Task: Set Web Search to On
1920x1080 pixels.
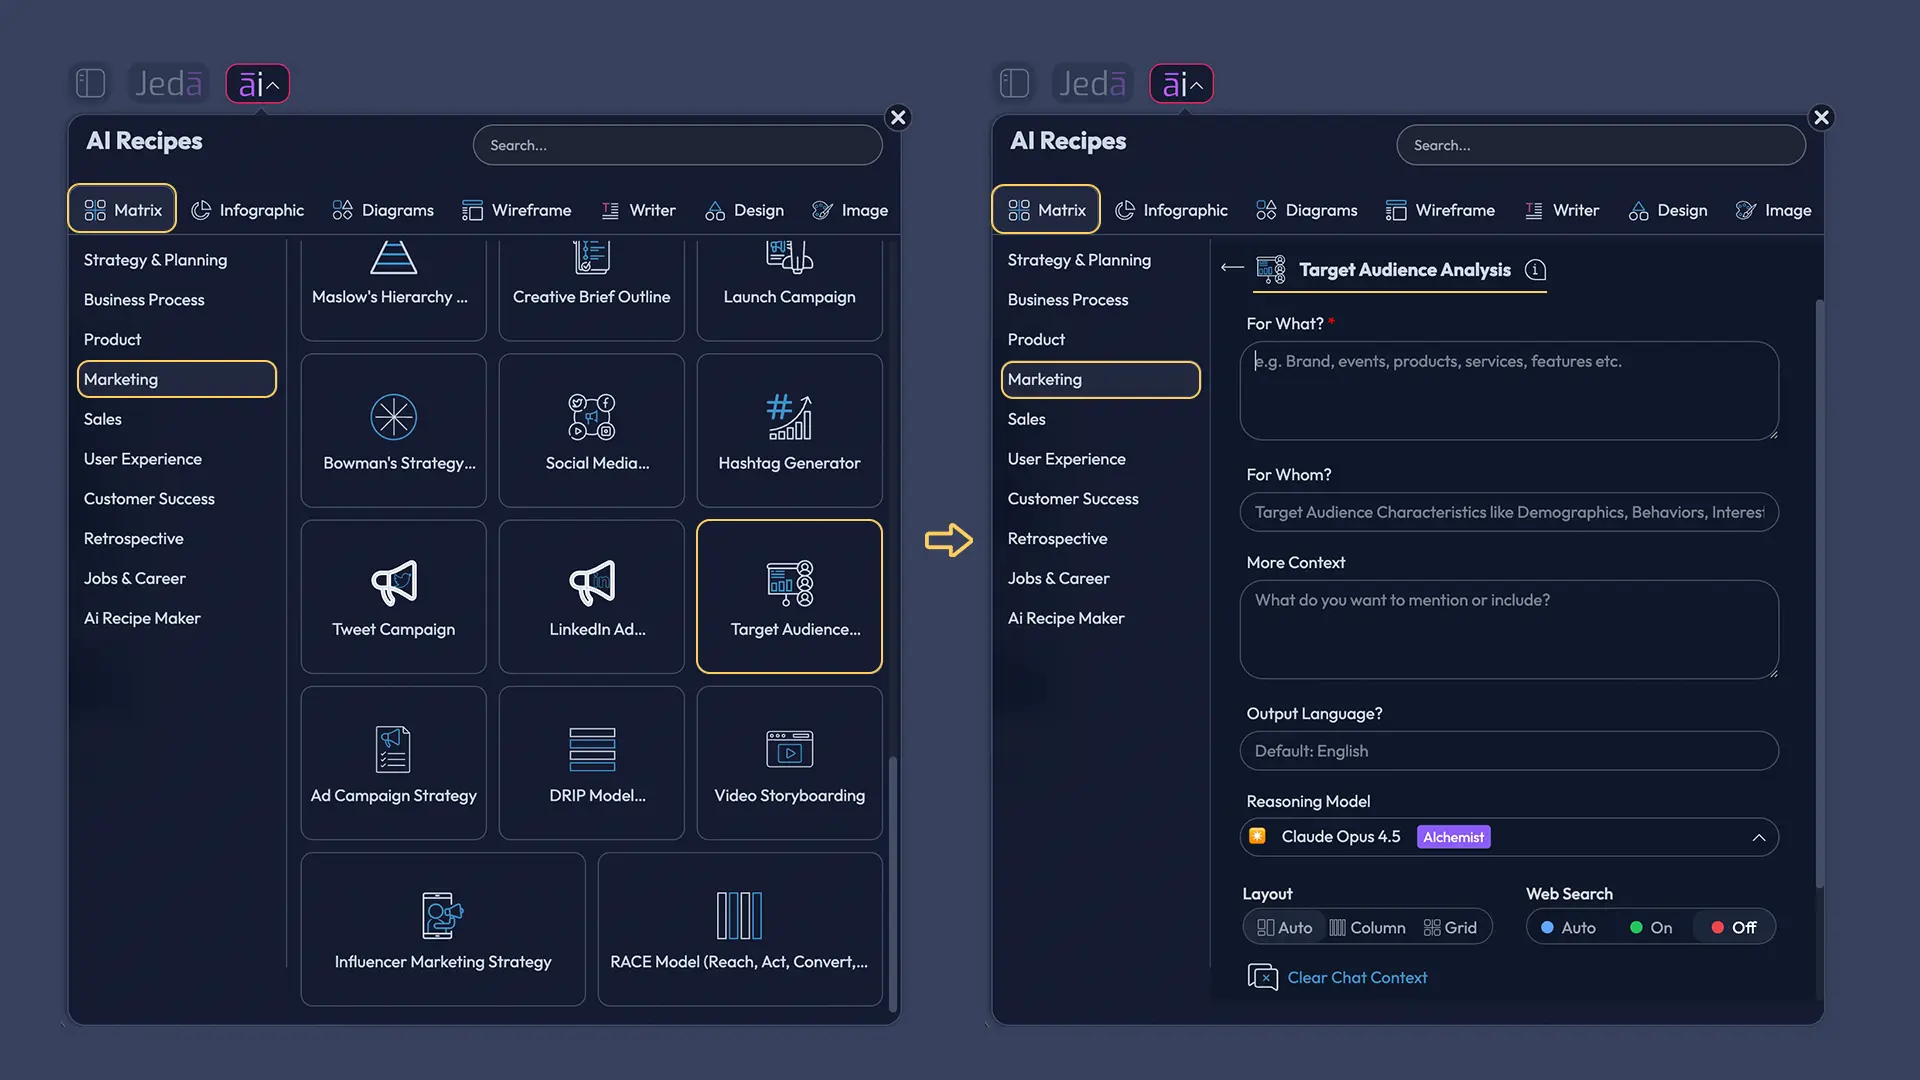Action: click(1651, 928)
